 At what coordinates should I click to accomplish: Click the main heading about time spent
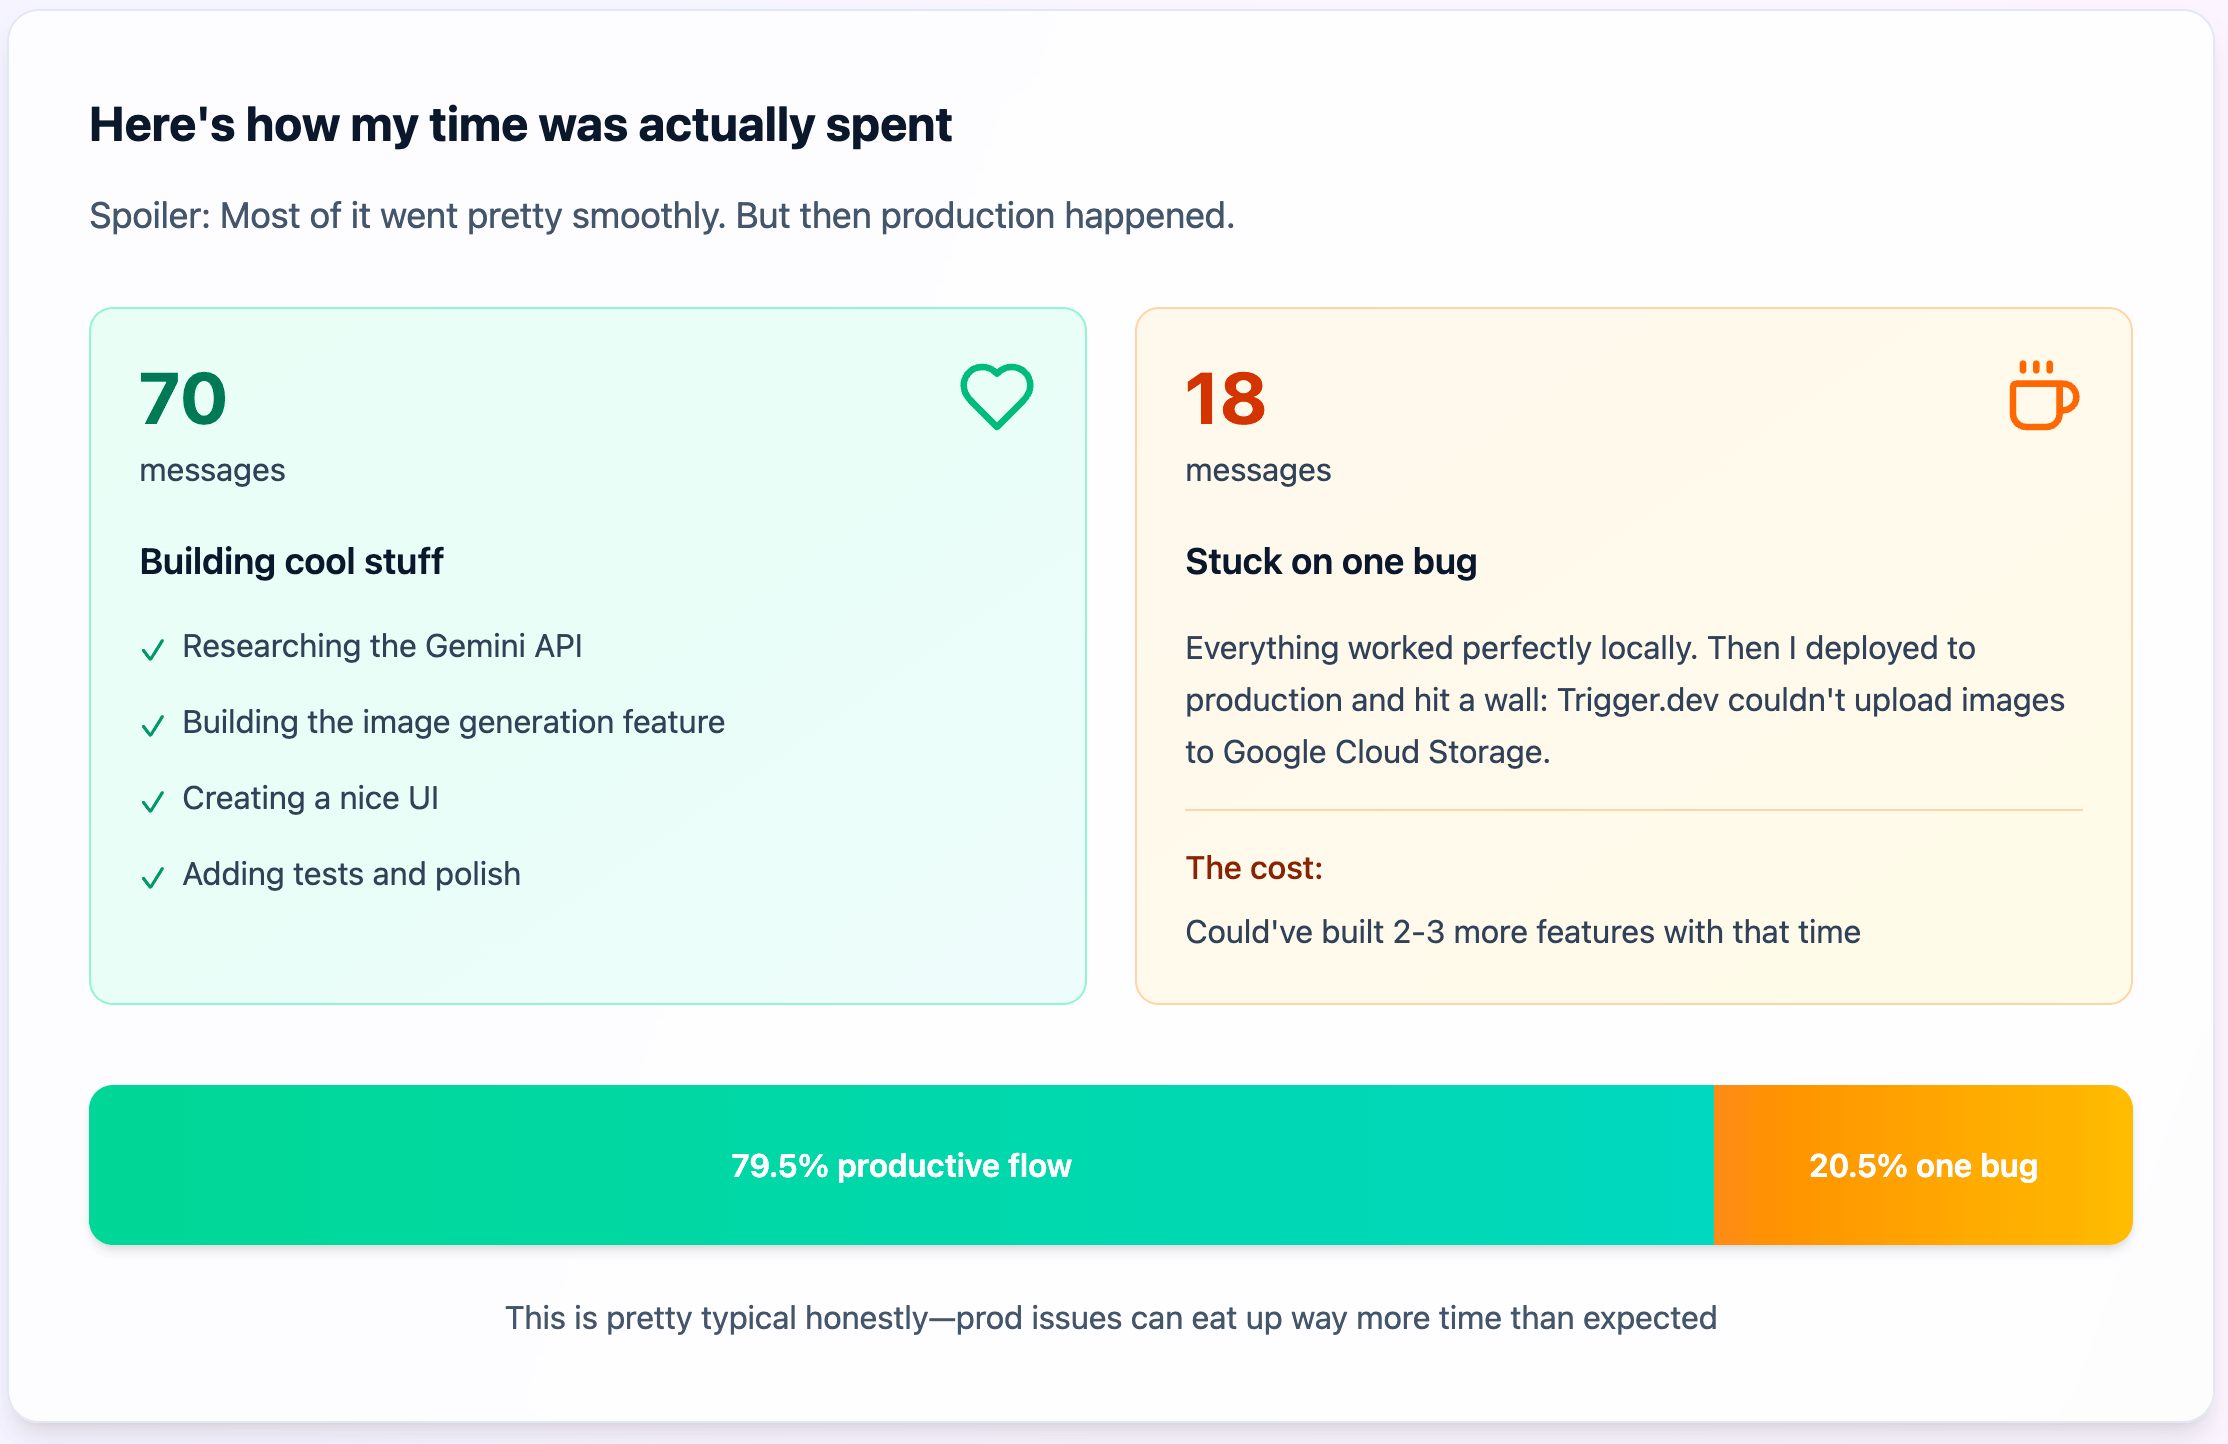[x=520, y=126]
